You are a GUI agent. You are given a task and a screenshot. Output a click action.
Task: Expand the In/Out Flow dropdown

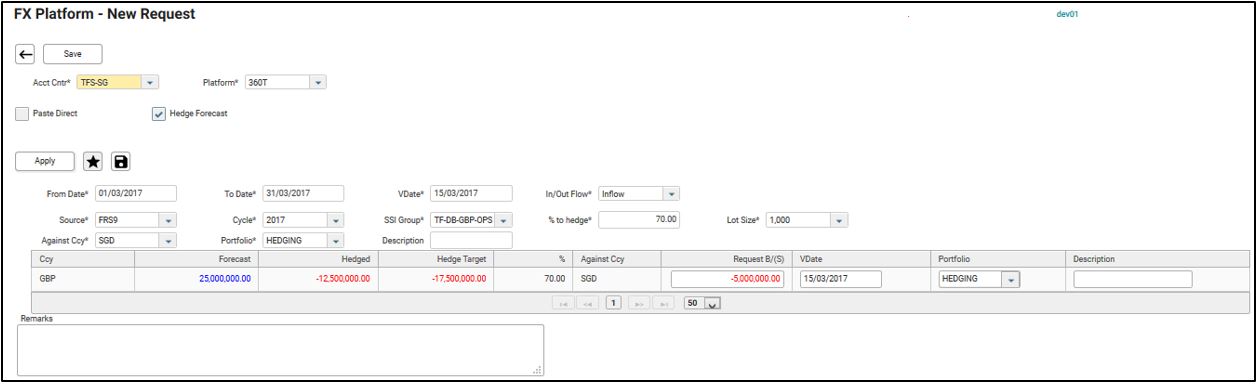pyautogui.click(x=672, y=194)
